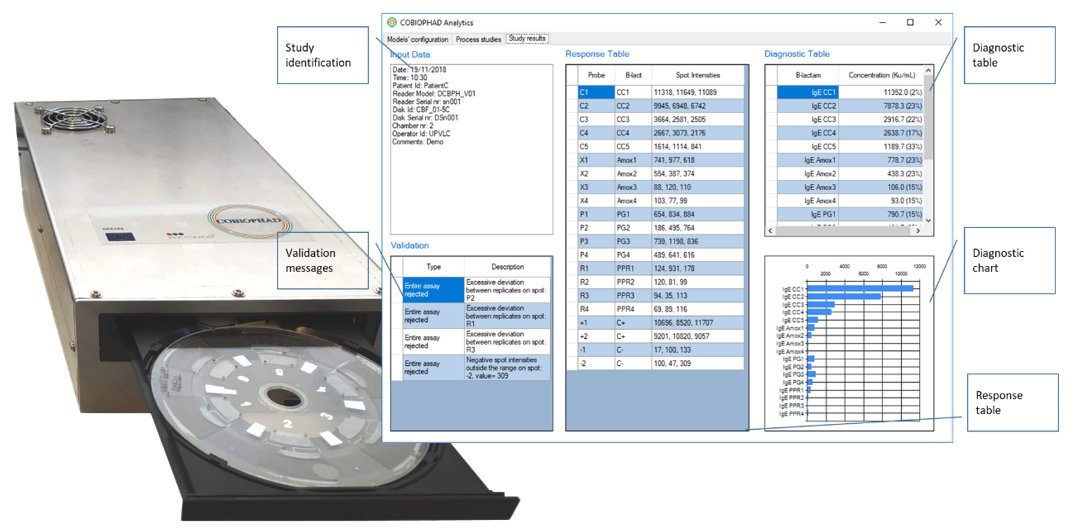Select probe cell P2 in Response Table

click(596, 228)
